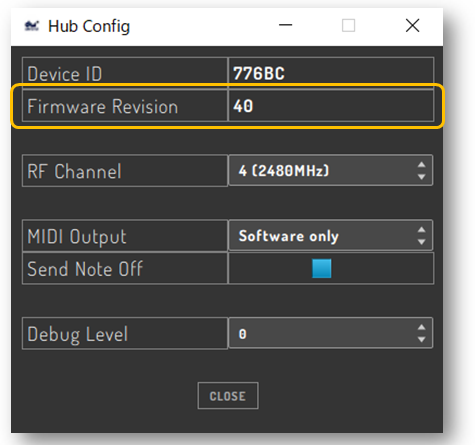Screen dimensions: 475x445
Task: Click the MIDI Output up arrow
Action: (421, 229)
